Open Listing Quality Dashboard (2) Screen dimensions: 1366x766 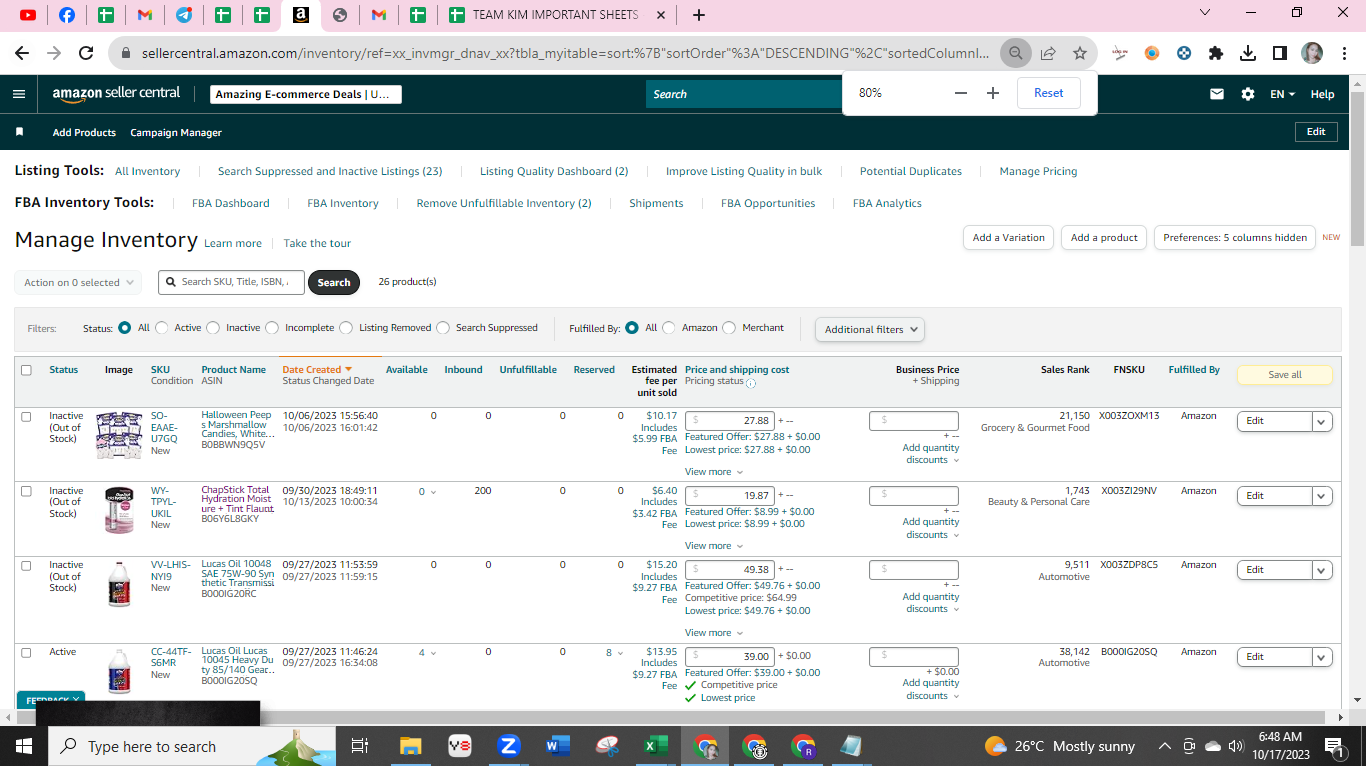click(554, 171)
